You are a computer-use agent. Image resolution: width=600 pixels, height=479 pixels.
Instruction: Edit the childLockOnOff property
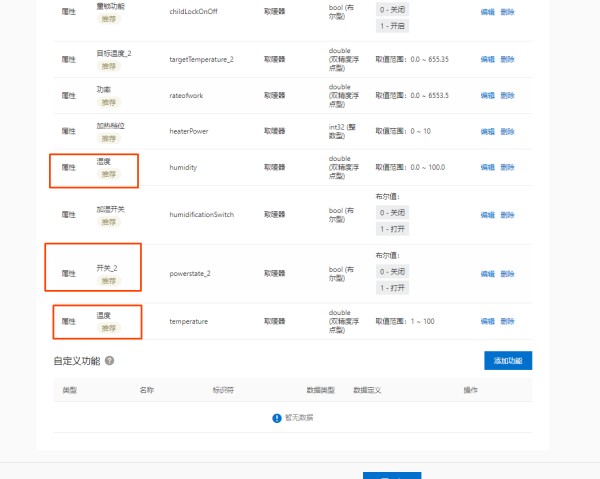pyautogui.click(x=487, y=13)
